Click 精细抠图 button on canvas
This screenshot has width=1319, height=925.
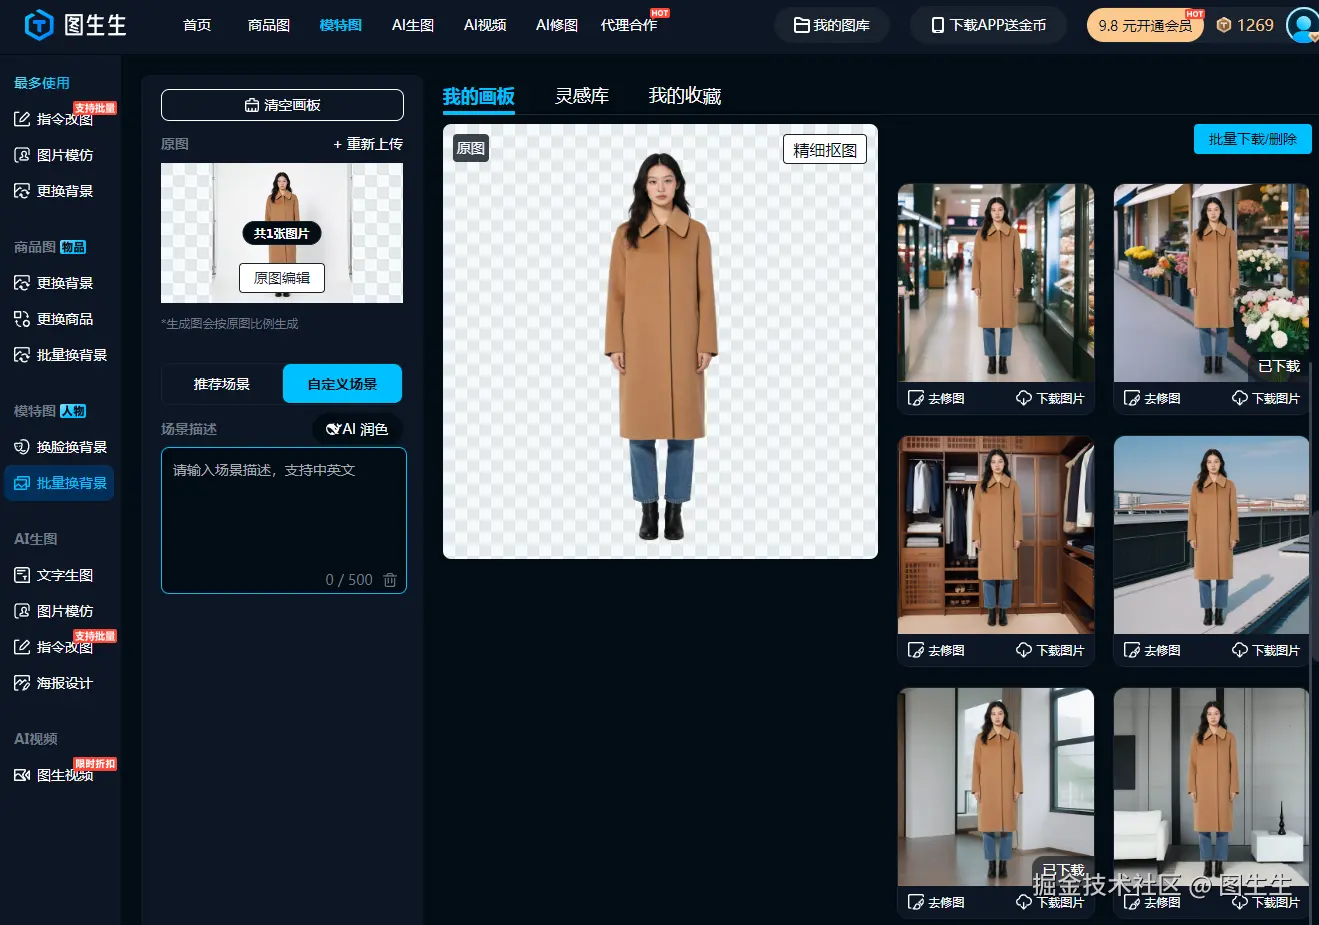(825, 150)
